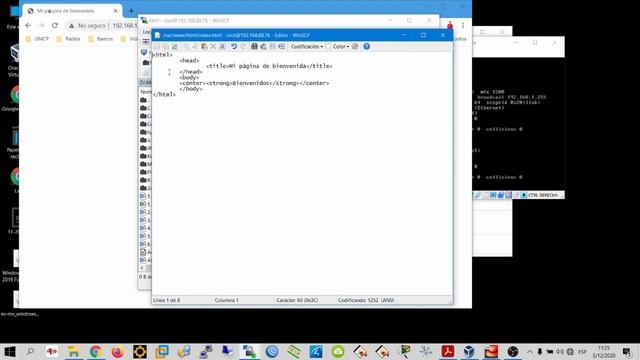Open Adobe Acrobat from the taskbar
Viewport: 640px width, 360px height.
(448, 351)
